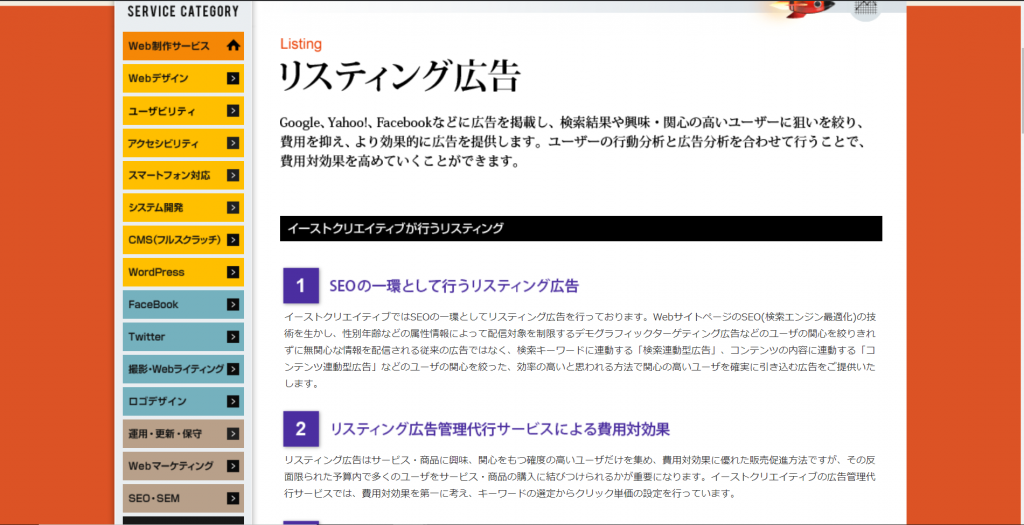Visit the WordPress service page
1024x525 pixels.
(x=184, y=272)
